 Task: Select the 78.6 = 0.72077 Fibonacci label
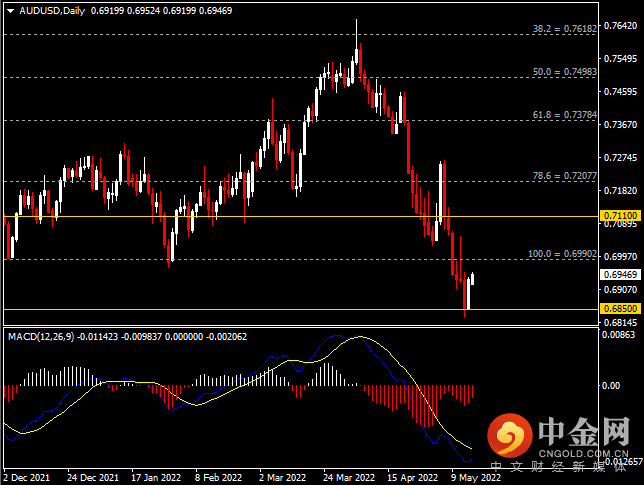(x=565, y=175)
